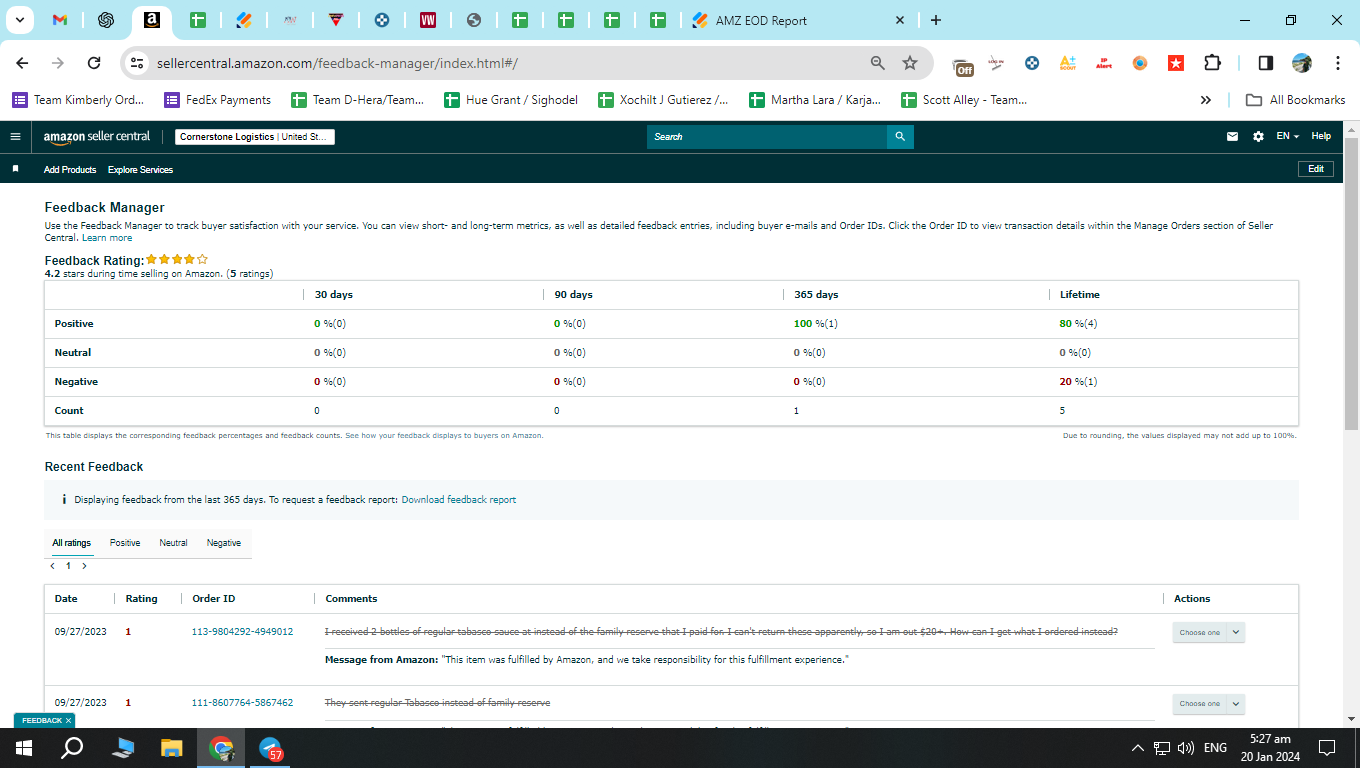
Task: Select the All ratings tab
Action: [x=72, y=543]
